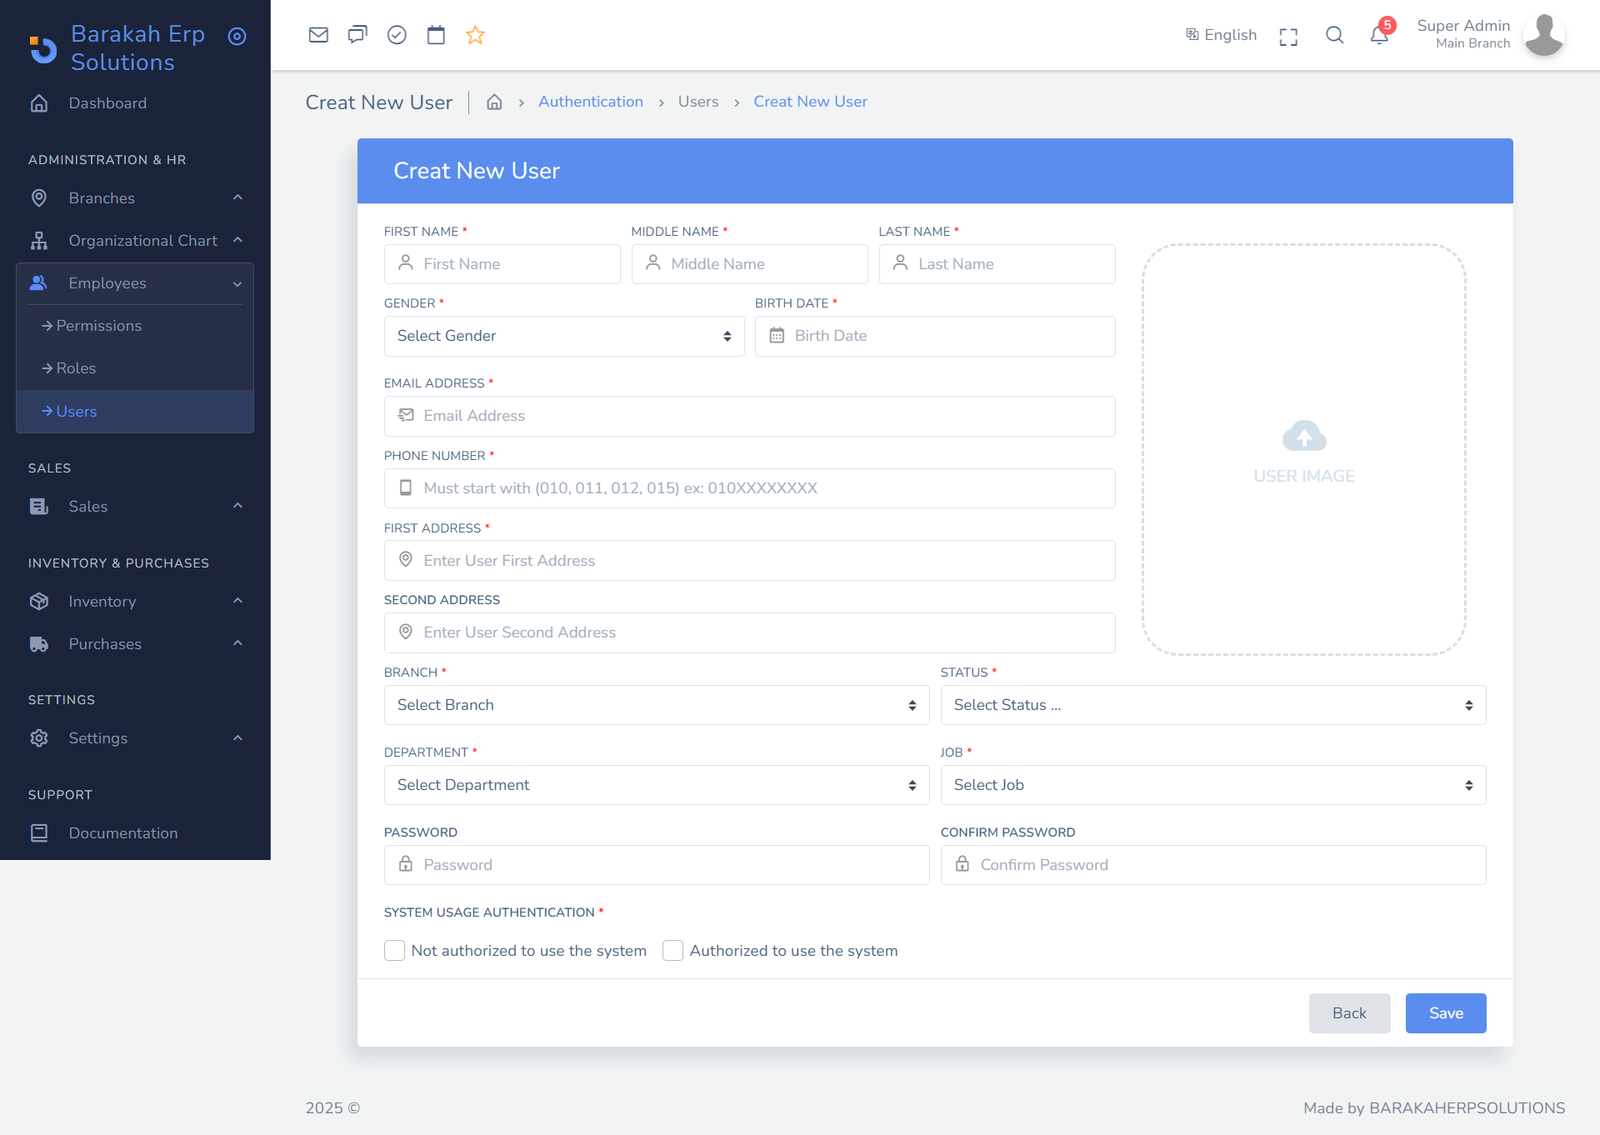Open the Select Branch dropdown
The height and width of the screenshot is (1135, 1600).
[x=656, y=705]
